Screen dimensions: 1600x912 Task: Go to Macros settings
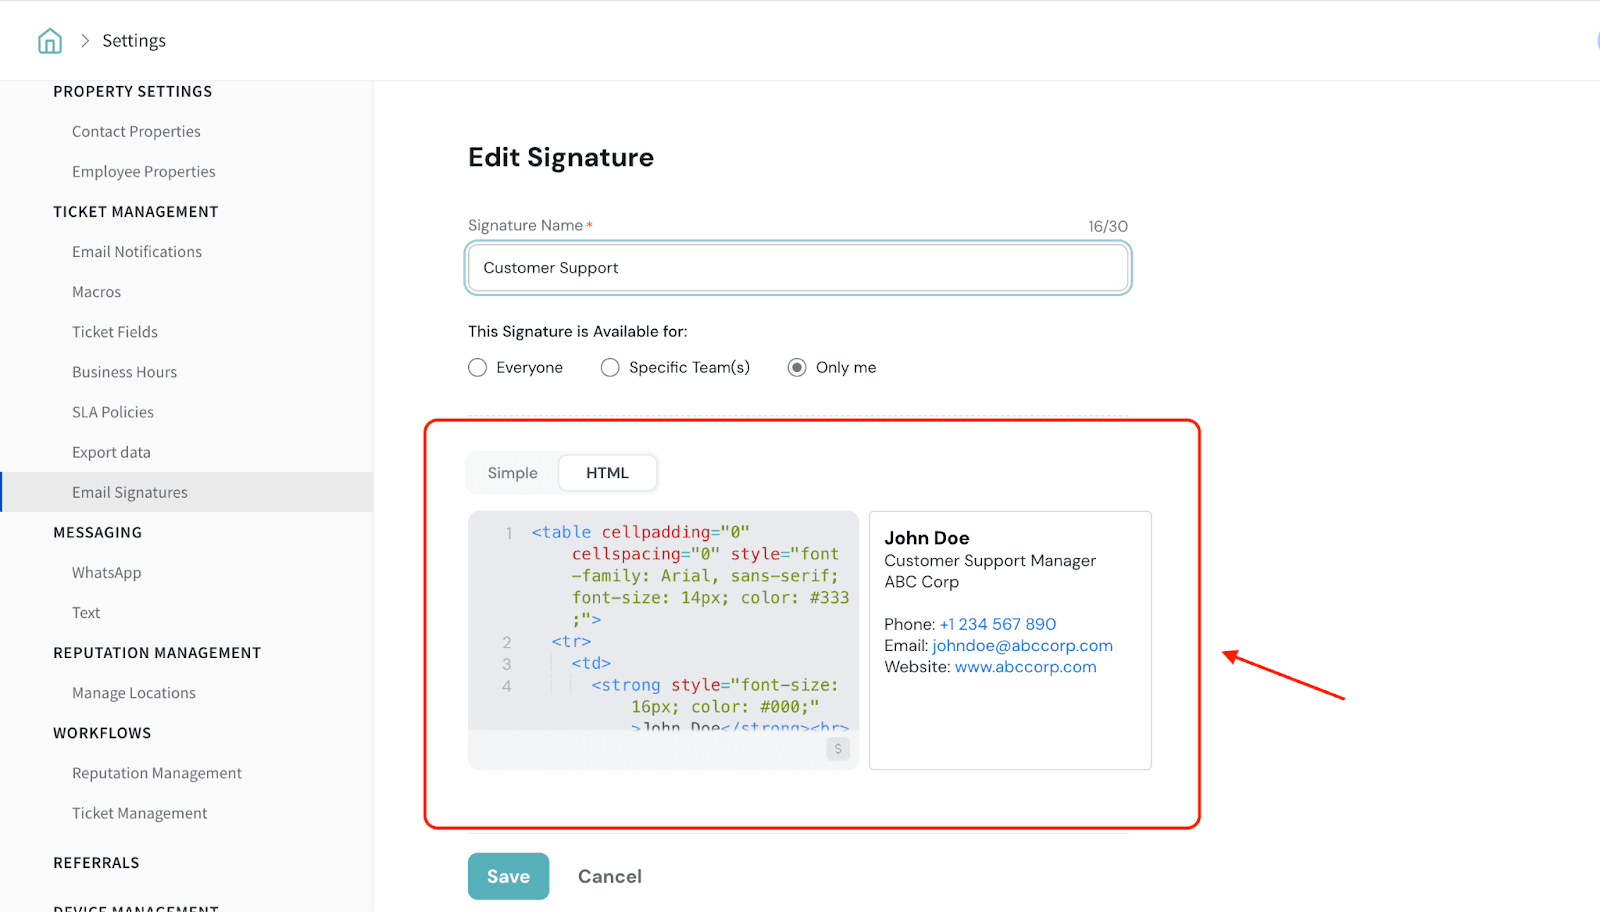click(96, 292)
